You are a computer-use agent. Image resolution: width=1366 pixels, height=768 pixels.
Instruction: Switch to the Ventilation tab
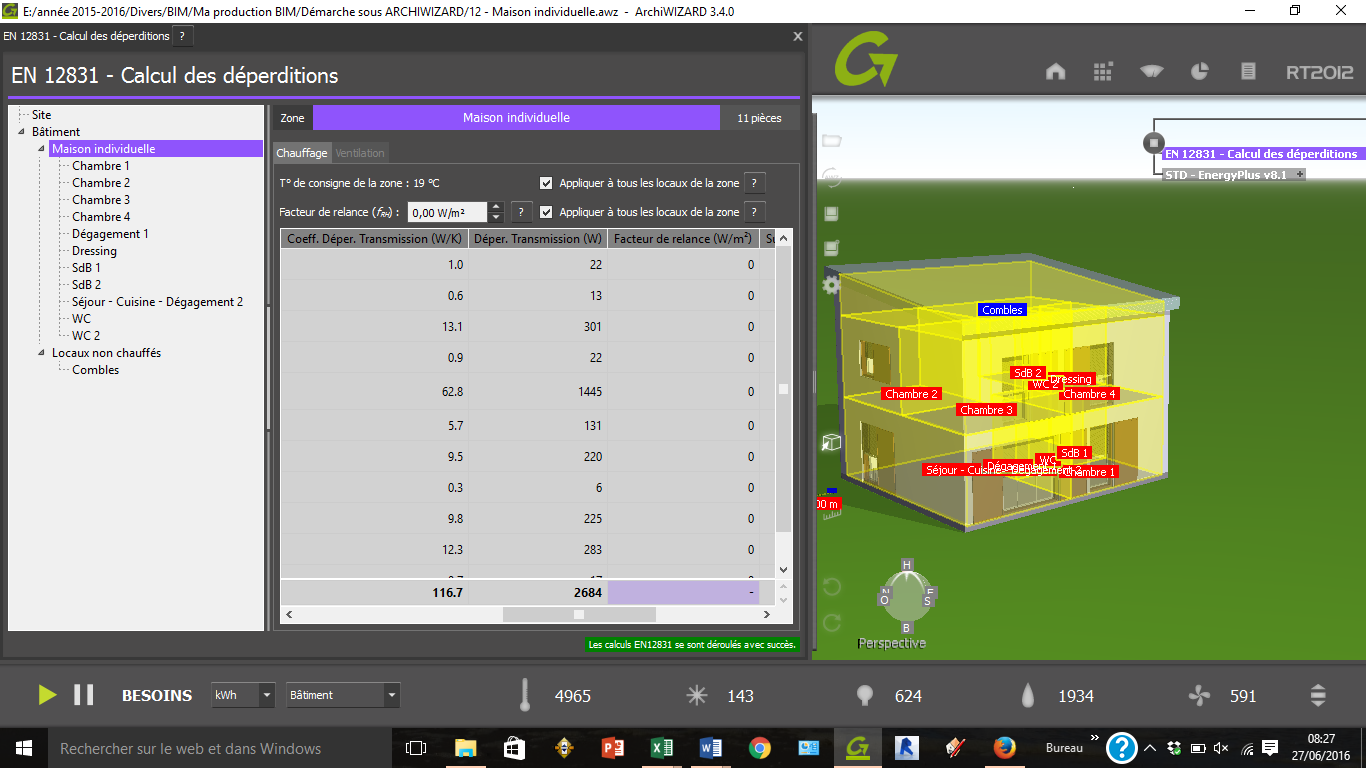tap(360, 153)
